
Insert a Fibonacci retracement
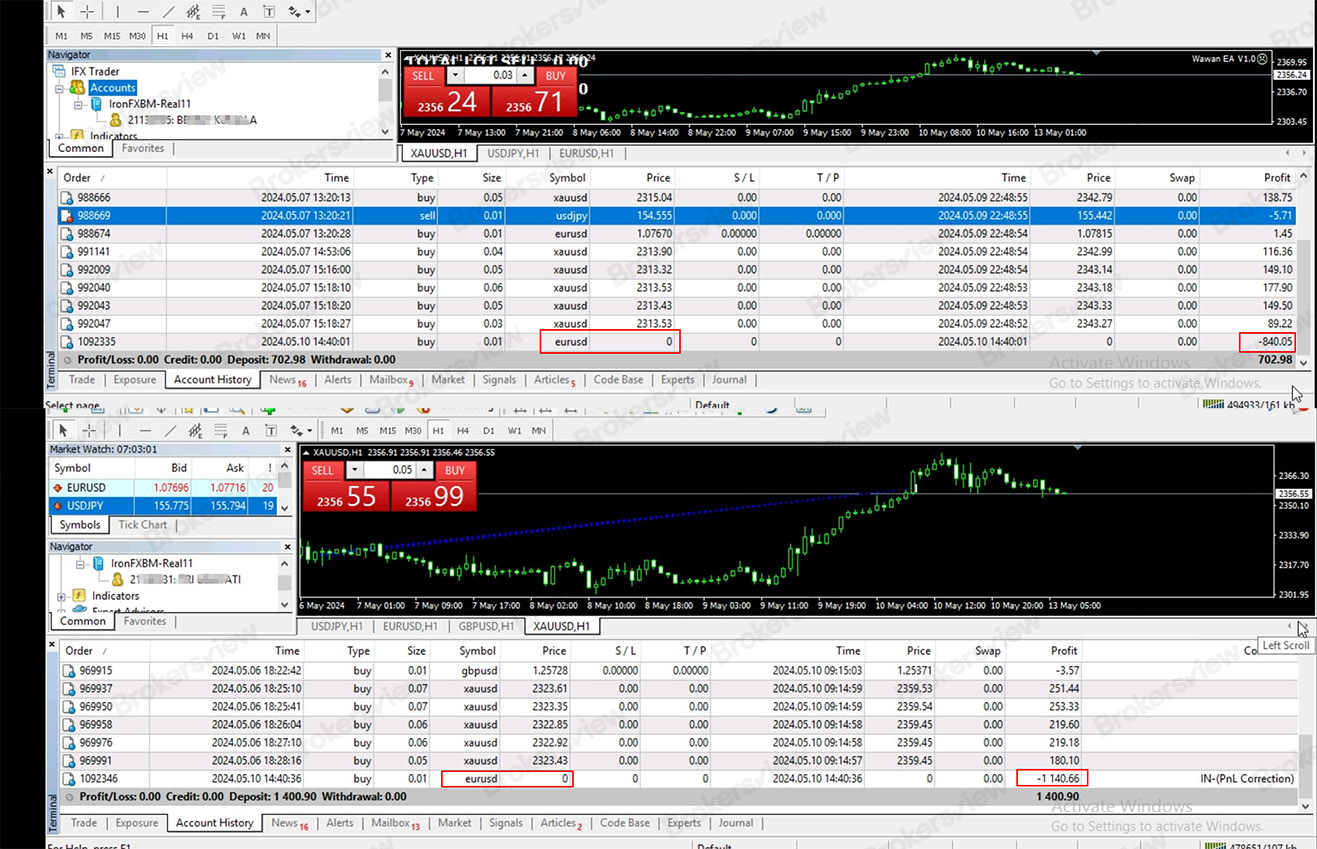click(x=220, y=11)
